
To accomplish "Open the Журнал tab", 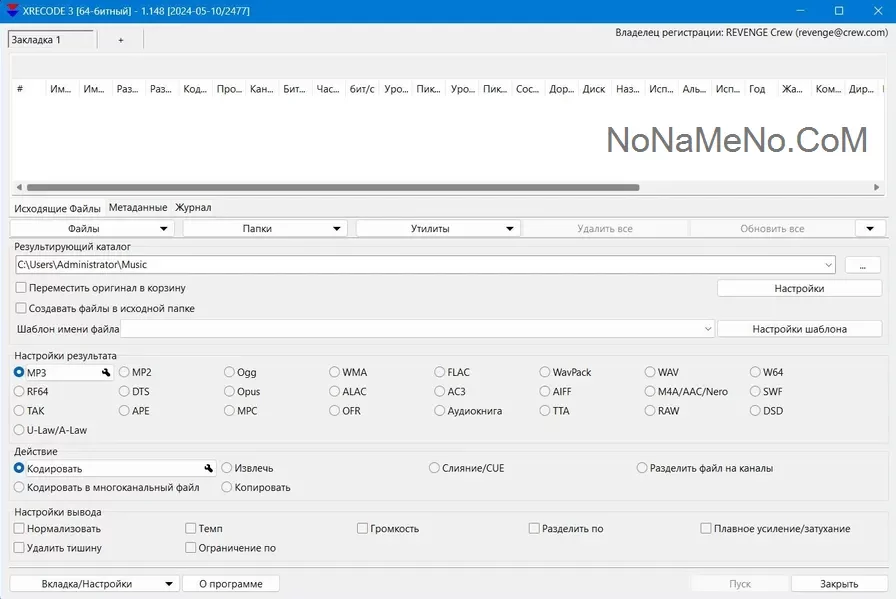I will click(193, 208).
